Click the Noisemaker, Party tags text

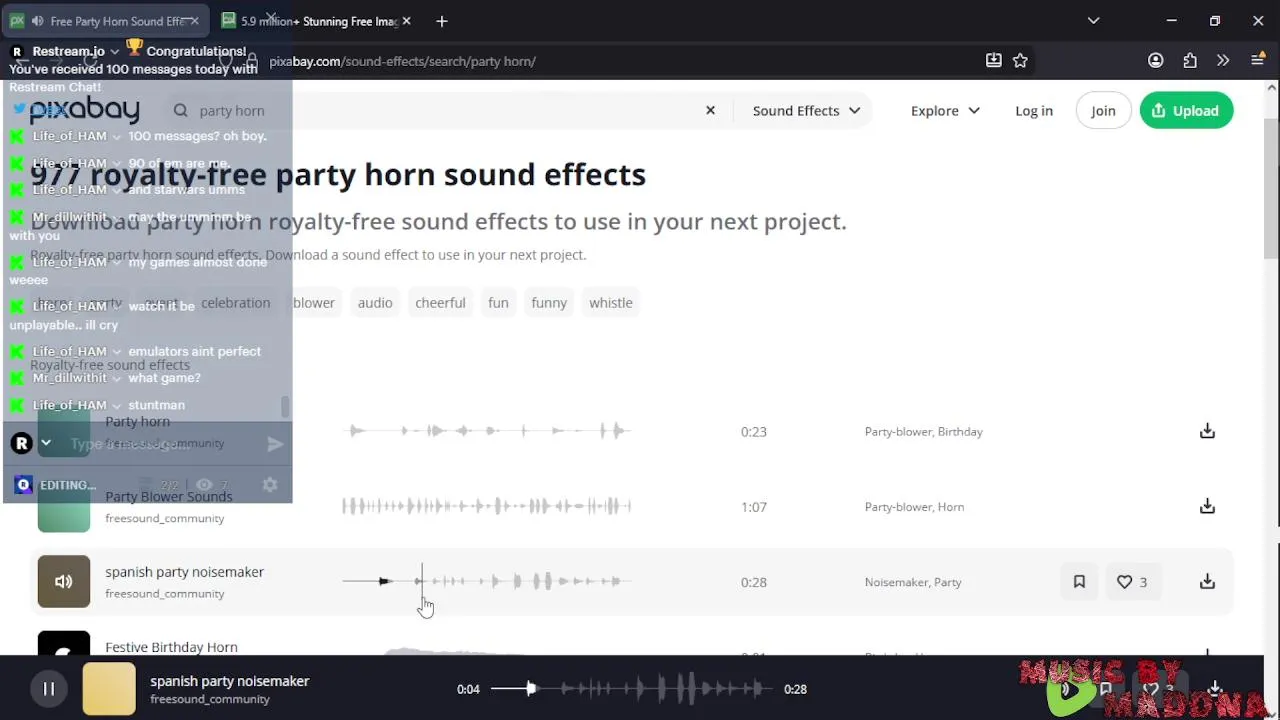point(912,581)
